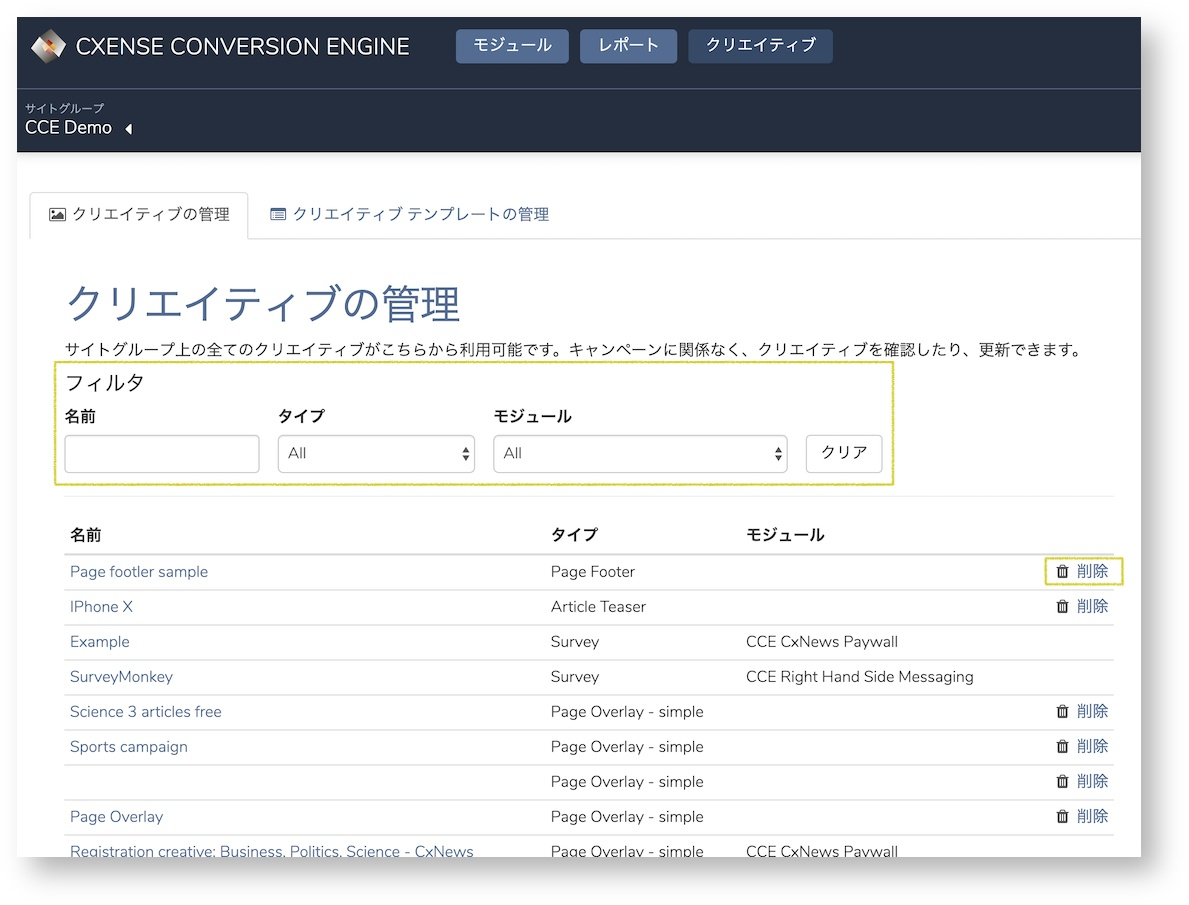The image size is (1189, 905).
Task: Delete the Science 3 articles free creative
Action: 1082,712
